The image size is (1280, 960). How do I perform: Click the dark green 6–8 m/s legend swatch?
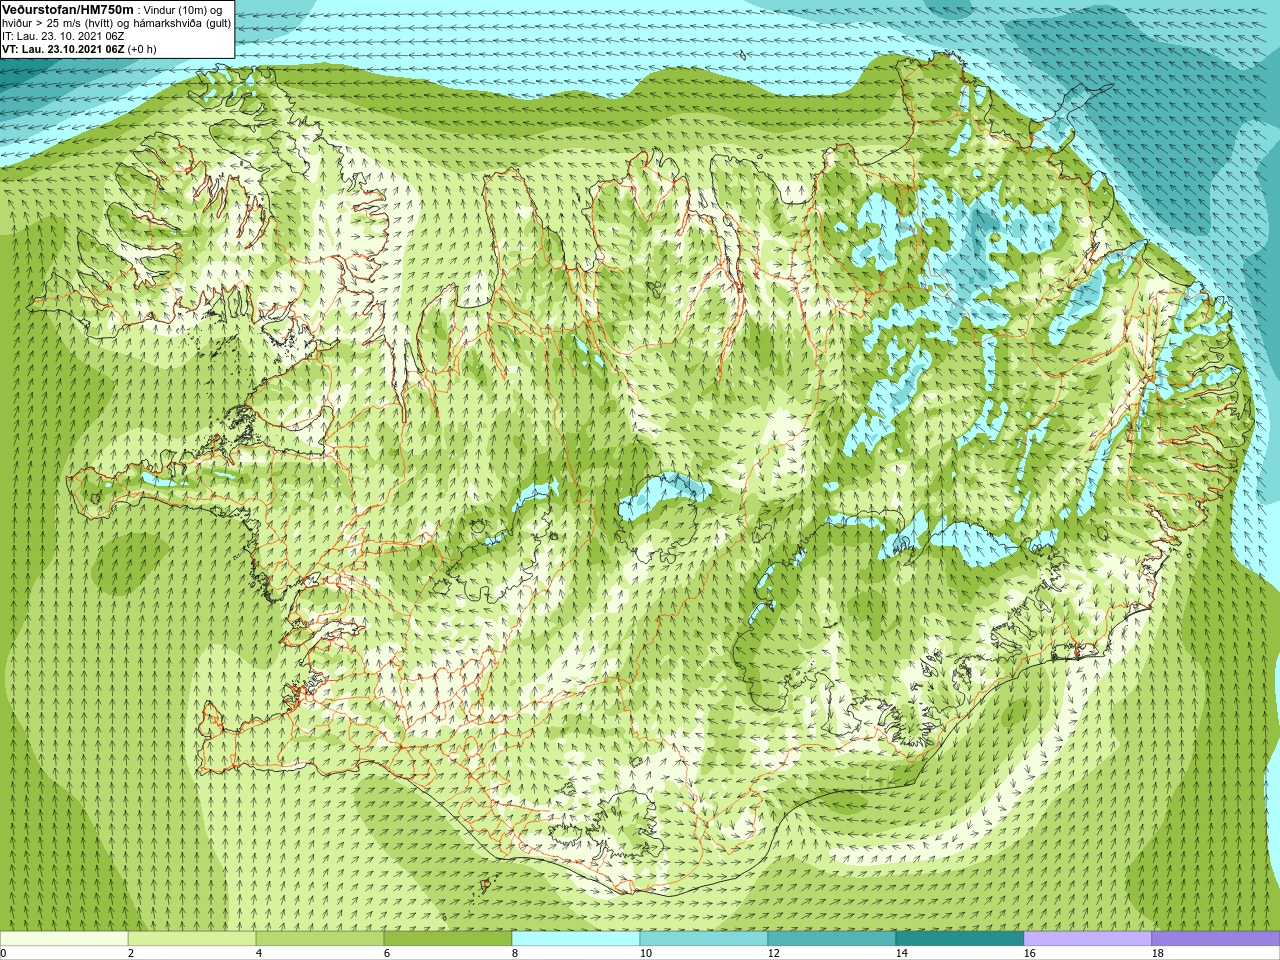point(448,939)
